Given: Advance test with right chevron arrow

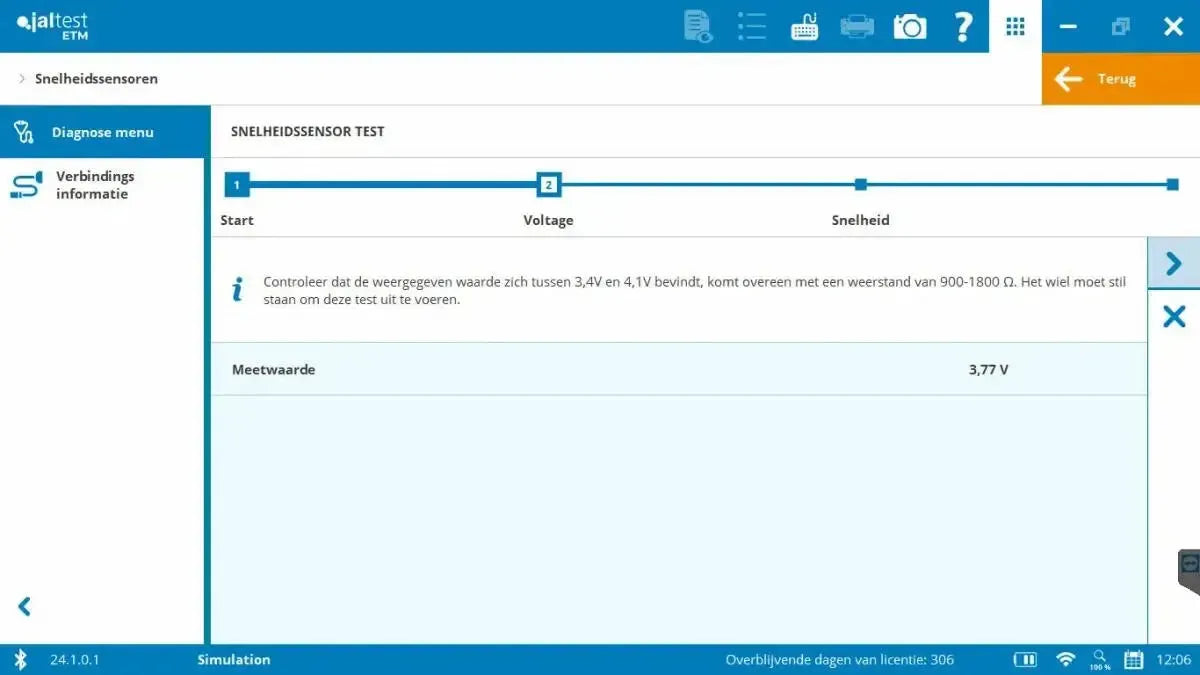Looking at the screenshot, I should pos(1172,263).
